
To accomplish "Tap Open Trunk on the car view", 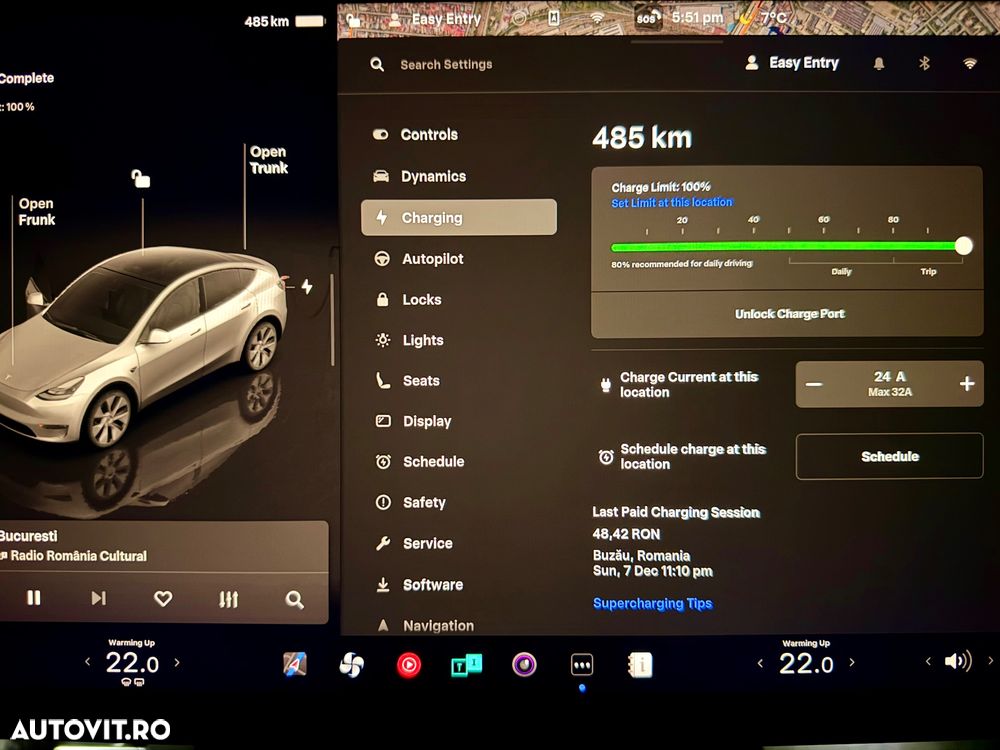I will (x=268, y=159).
